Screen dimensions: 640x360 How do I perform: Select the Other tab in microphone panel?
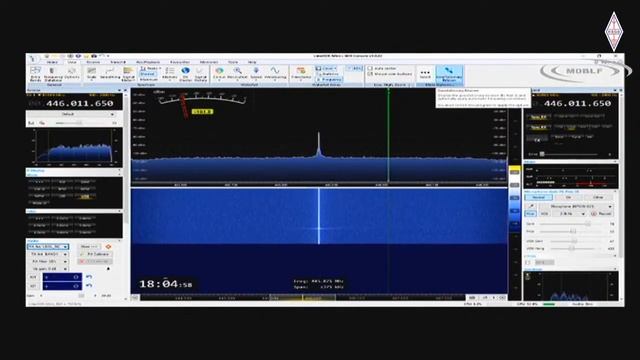pyautogui.click(x=598, y=198)
